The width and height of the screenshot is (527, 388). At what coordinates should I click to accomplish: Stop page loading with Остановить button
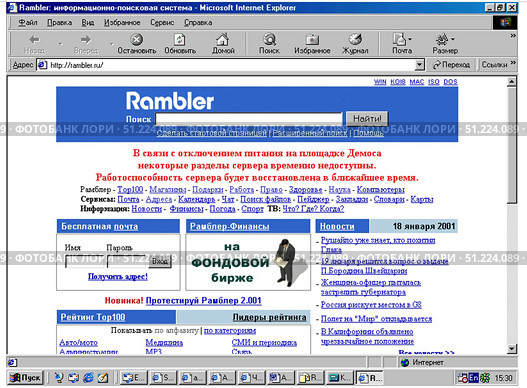pos(136,44)
